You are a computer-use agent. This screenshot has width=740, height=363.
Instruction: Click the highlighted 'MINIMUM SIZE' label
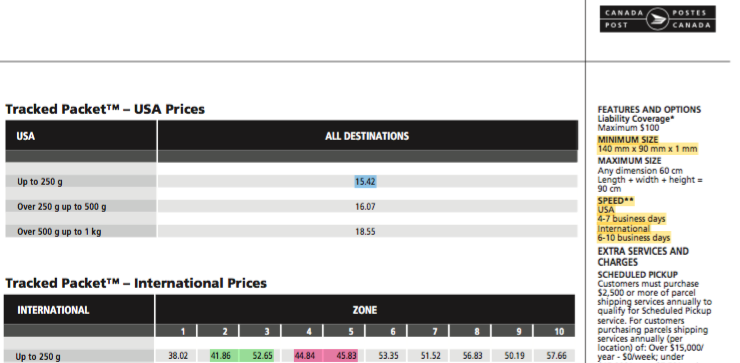pos(628,140)
